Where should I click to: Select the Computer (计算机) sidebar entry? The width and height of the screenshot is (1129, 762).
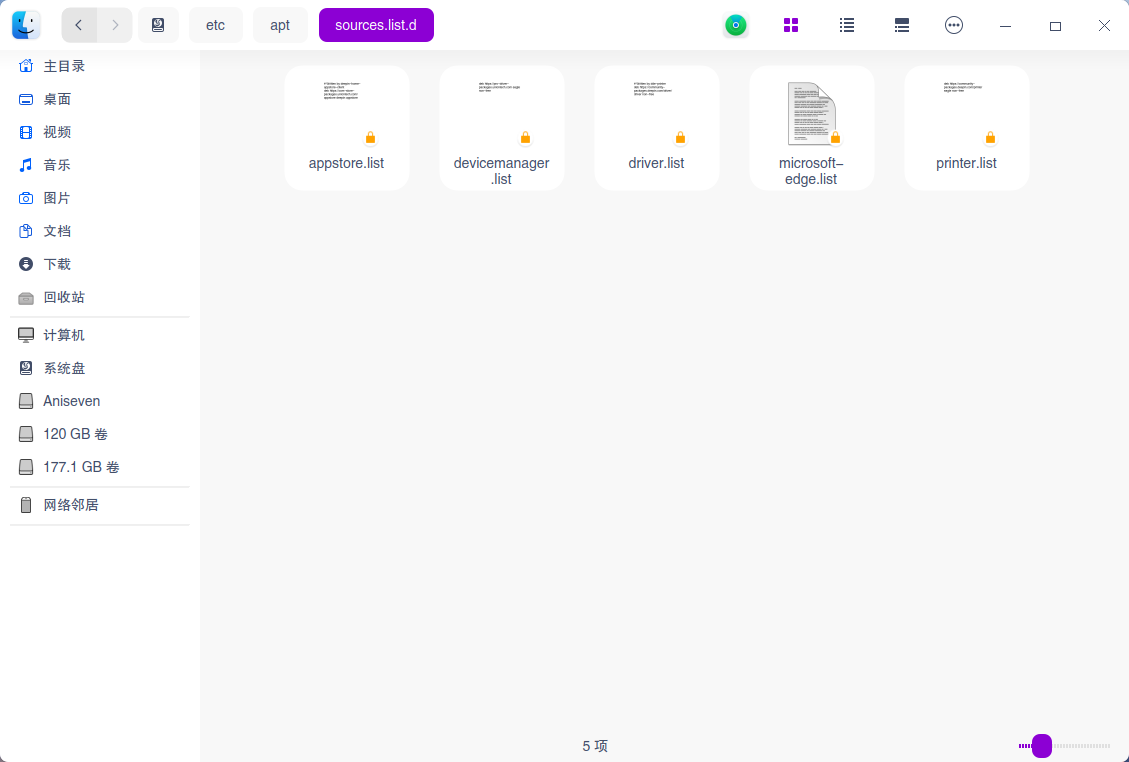(63, 334)
